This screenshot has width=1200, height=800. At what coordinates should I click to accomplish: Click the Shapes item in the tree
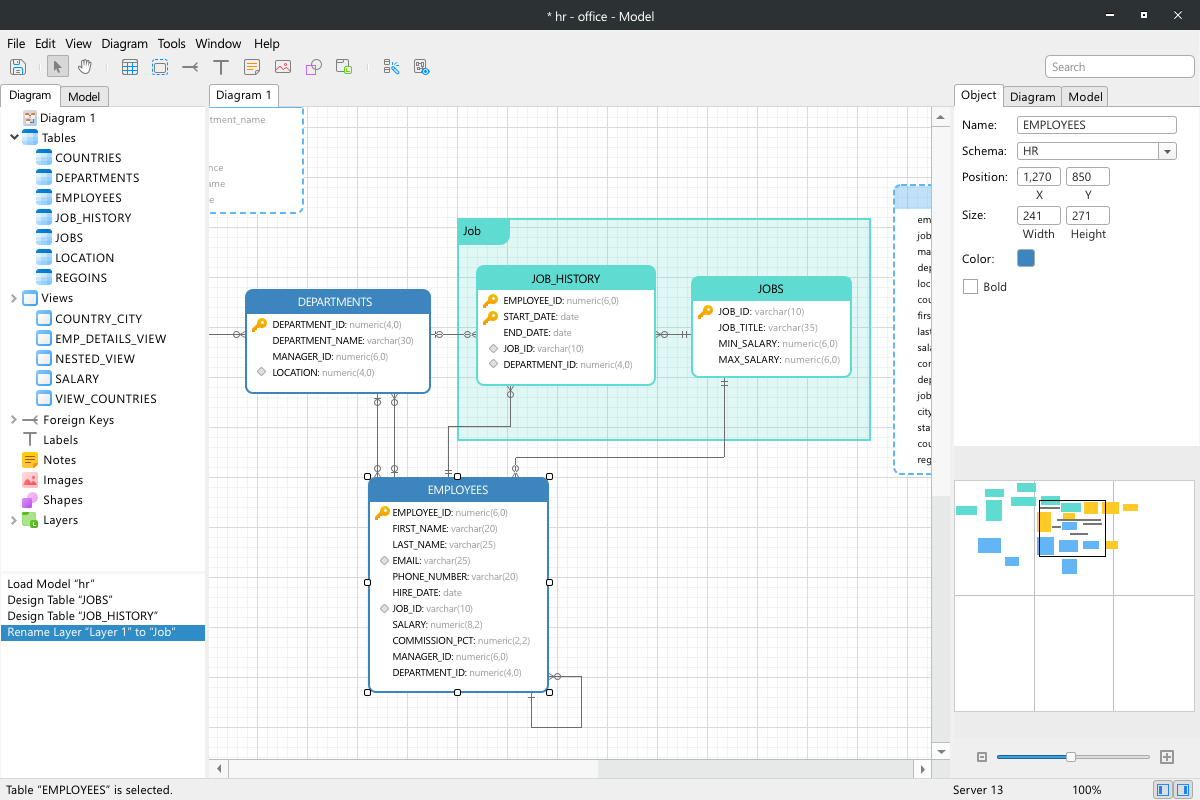pyautogui.click(x=63, y=500)
